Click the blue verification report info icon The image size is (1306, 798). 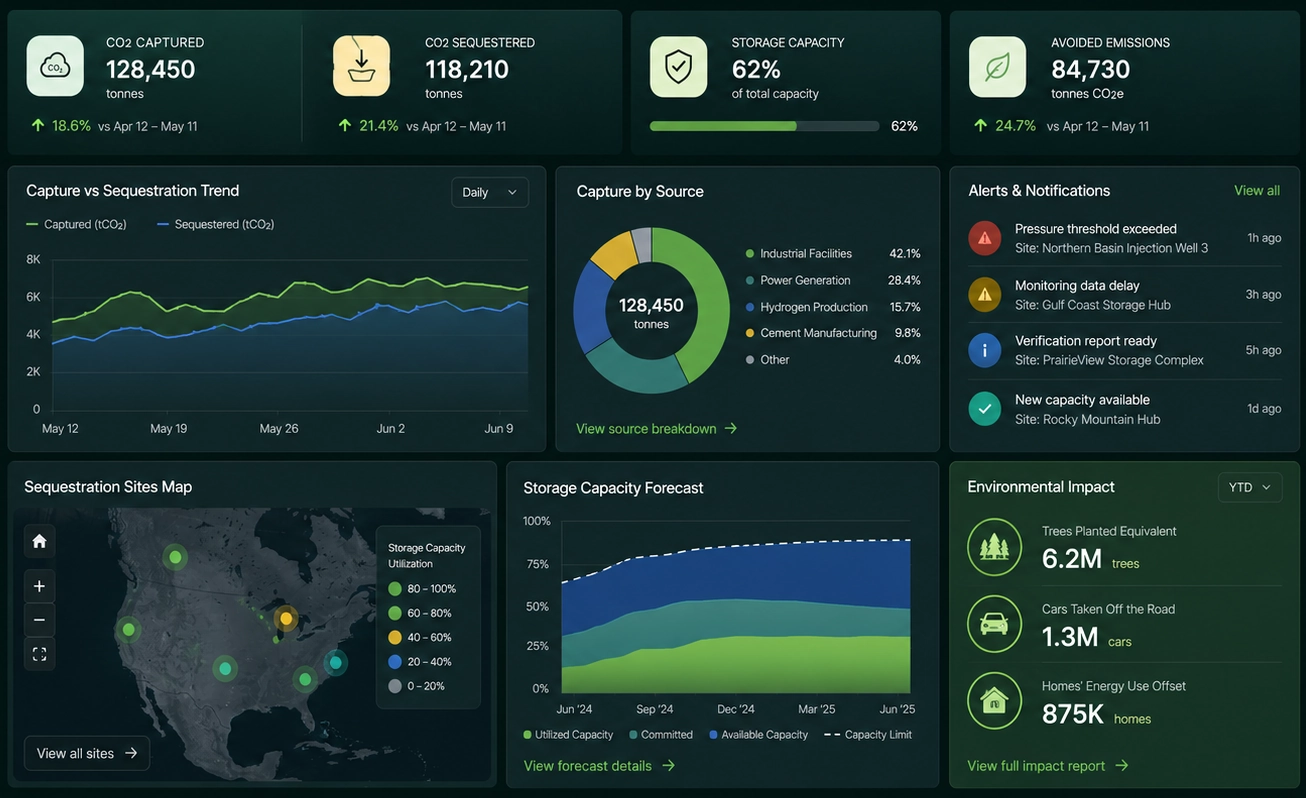pos(985,350)
